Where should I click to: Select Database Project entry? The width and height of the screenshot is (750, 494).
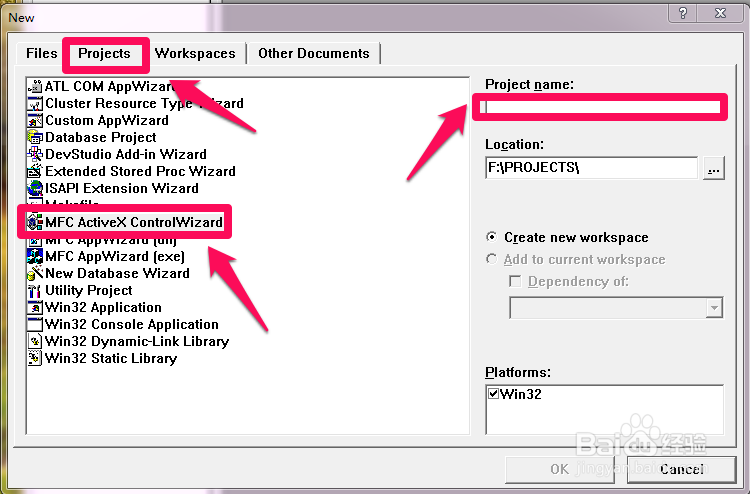(x=100, y=138)
